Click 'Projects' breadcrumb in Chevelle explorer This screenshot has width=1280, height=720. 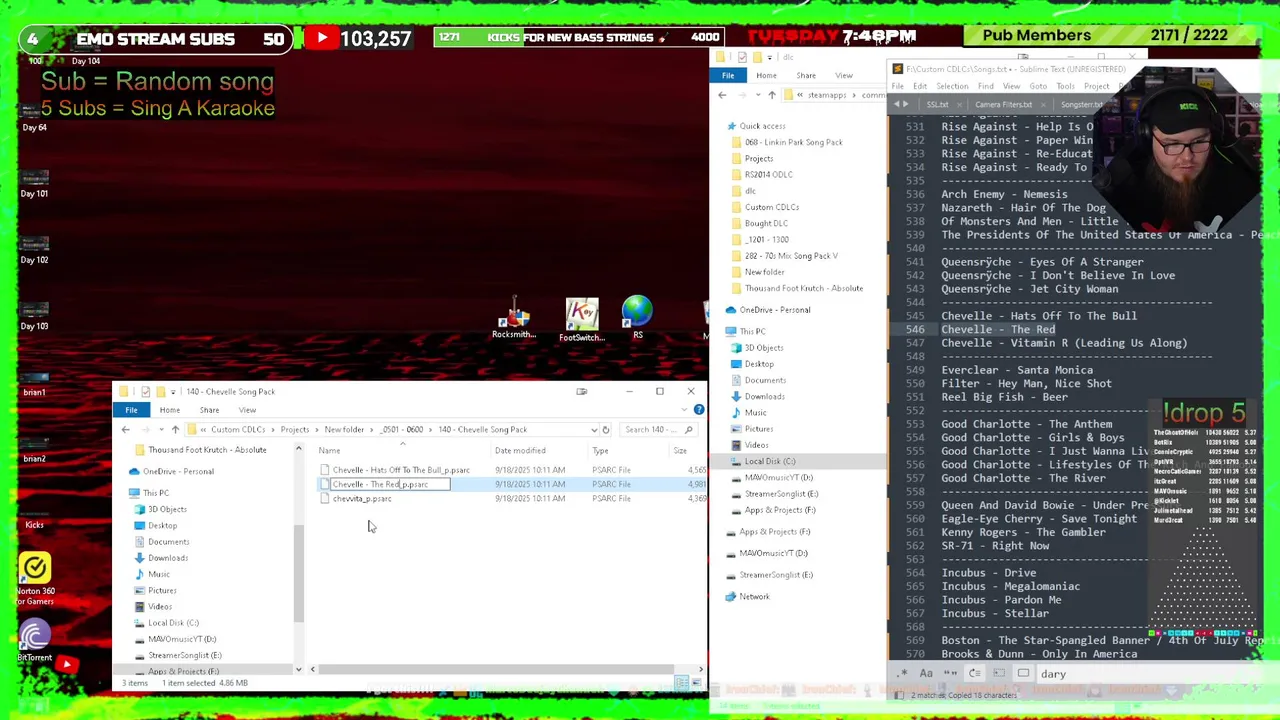pos(294,430)
